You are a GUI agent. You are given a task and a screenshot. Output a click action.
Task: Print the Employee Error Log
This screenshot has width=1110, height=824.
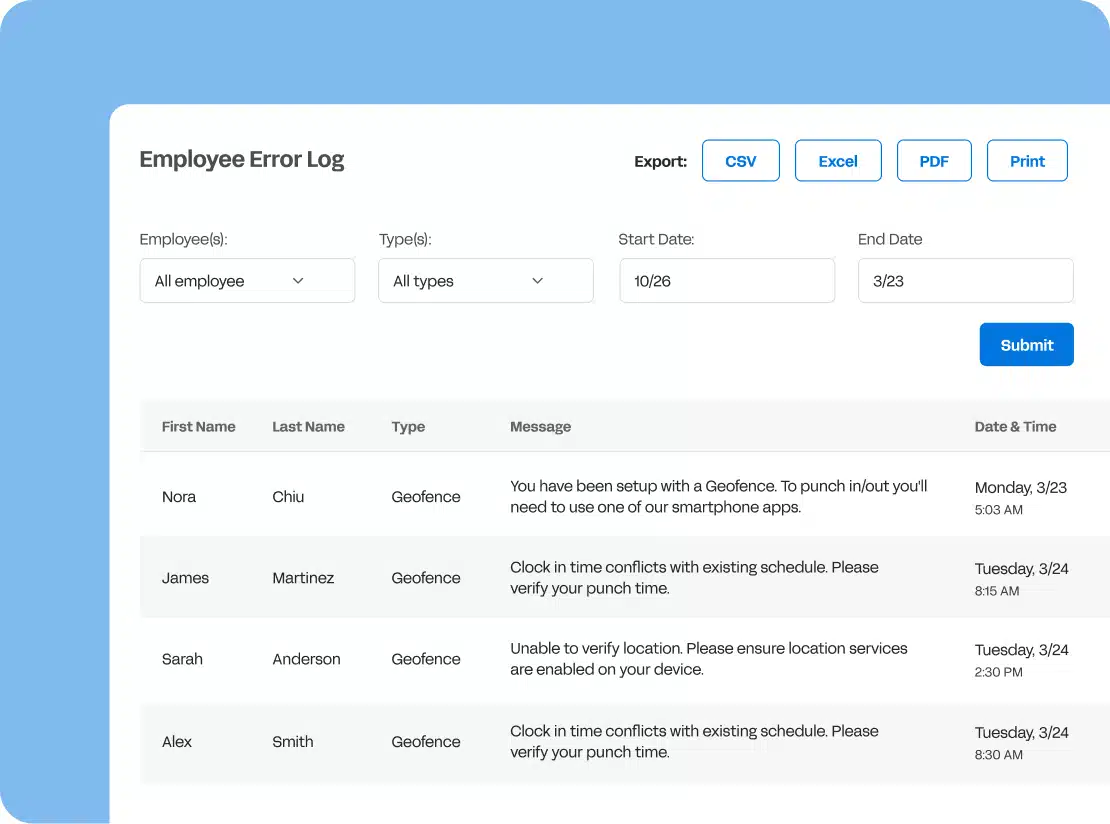click(x=1027, y=161)
